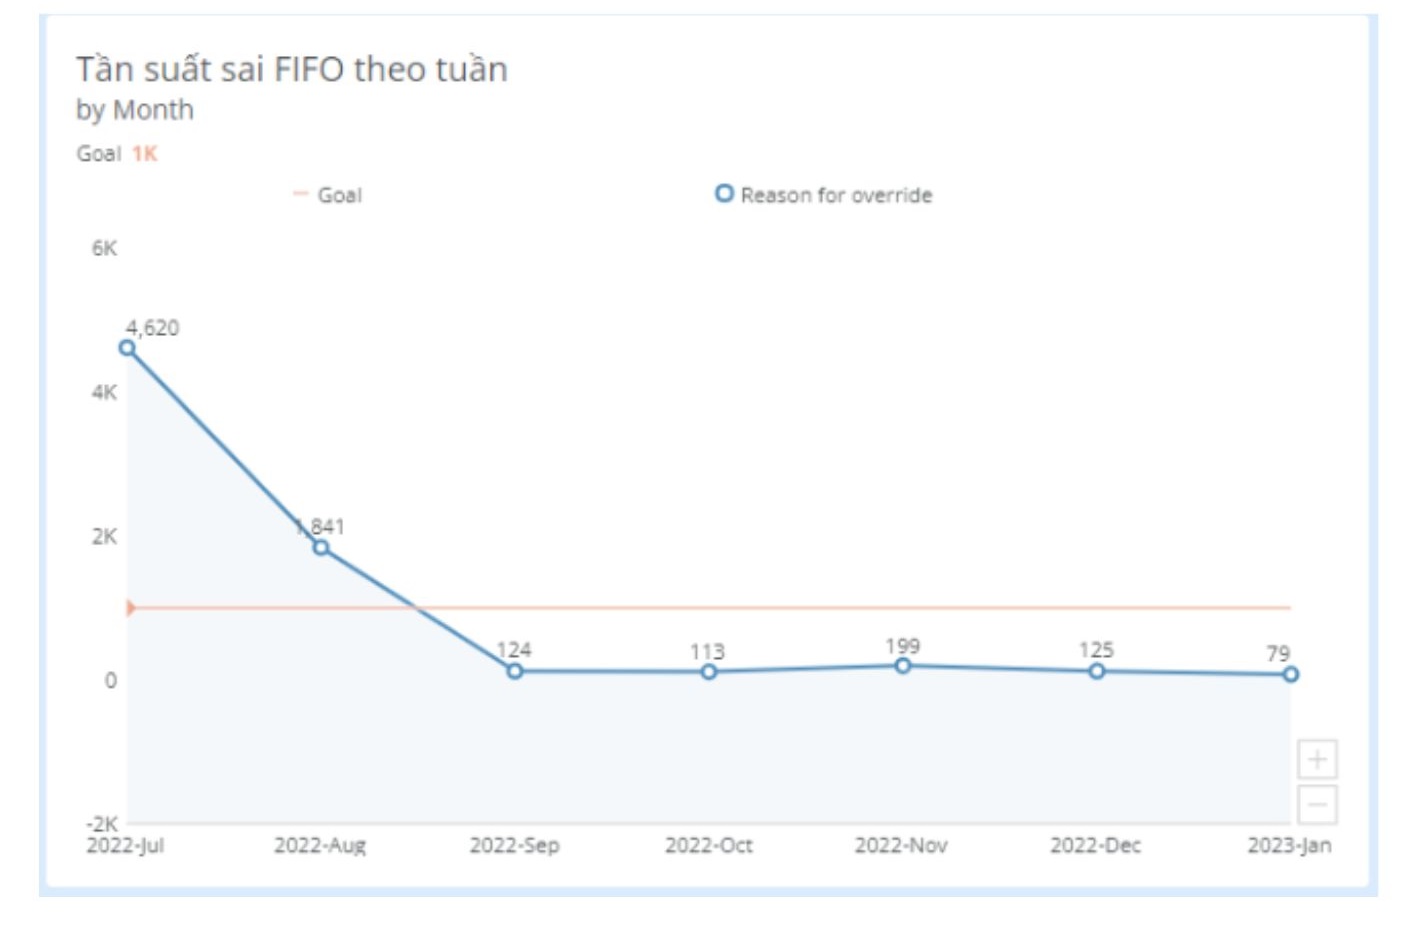Screen dimensions: 1414x930
Task: Click the 2022-Nov x-axis label
Action: point(900,846)
